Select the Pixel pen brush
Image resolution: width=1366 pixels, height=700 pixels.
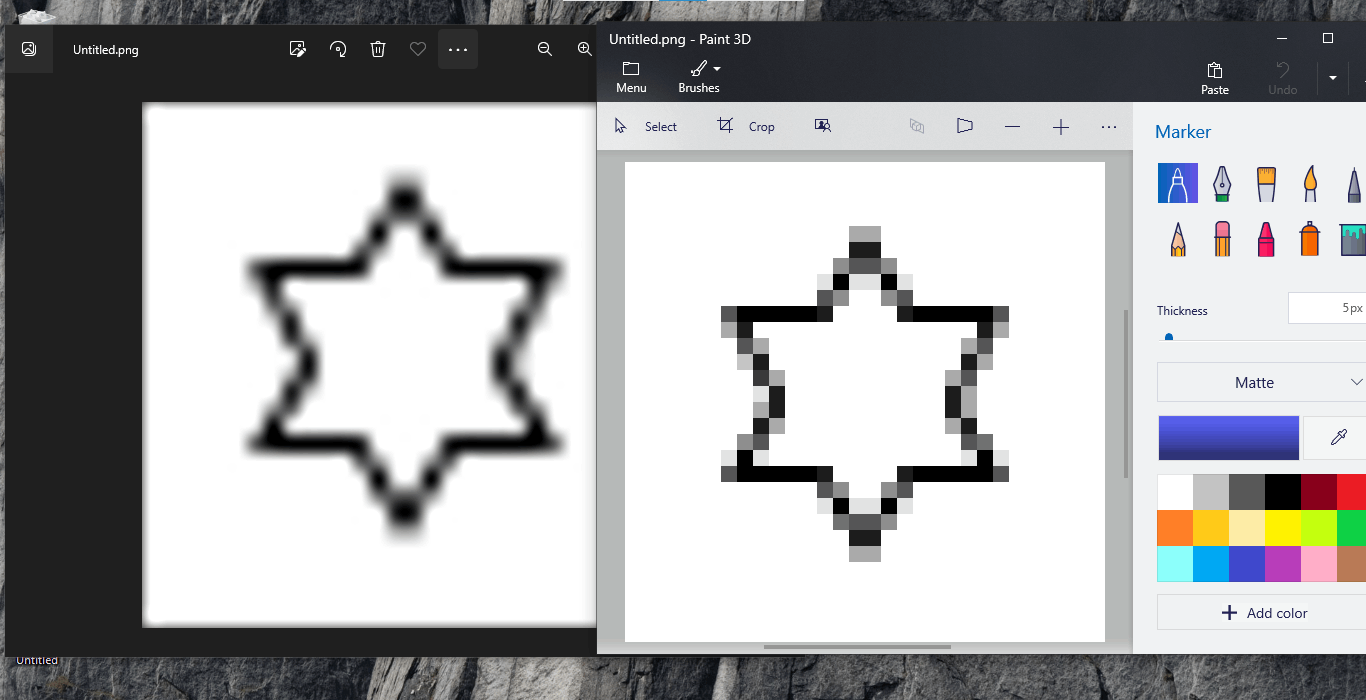pyautogui.click(x=1352, y=183)
